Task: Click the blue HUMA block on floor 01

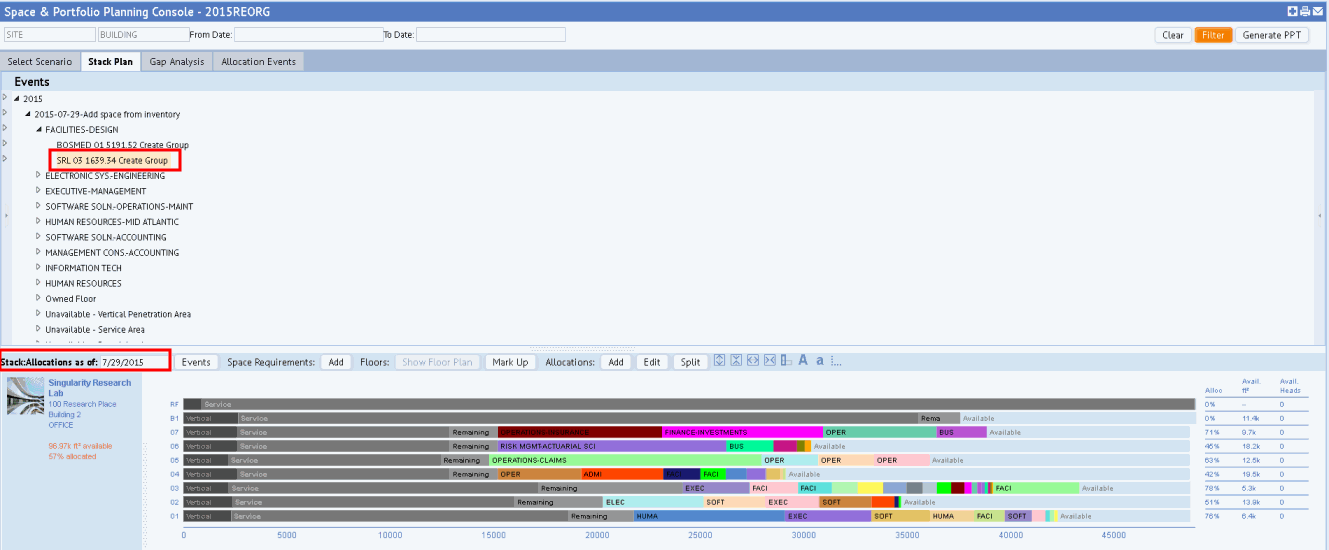Action: pyautogui.click(x=709, y=516)
